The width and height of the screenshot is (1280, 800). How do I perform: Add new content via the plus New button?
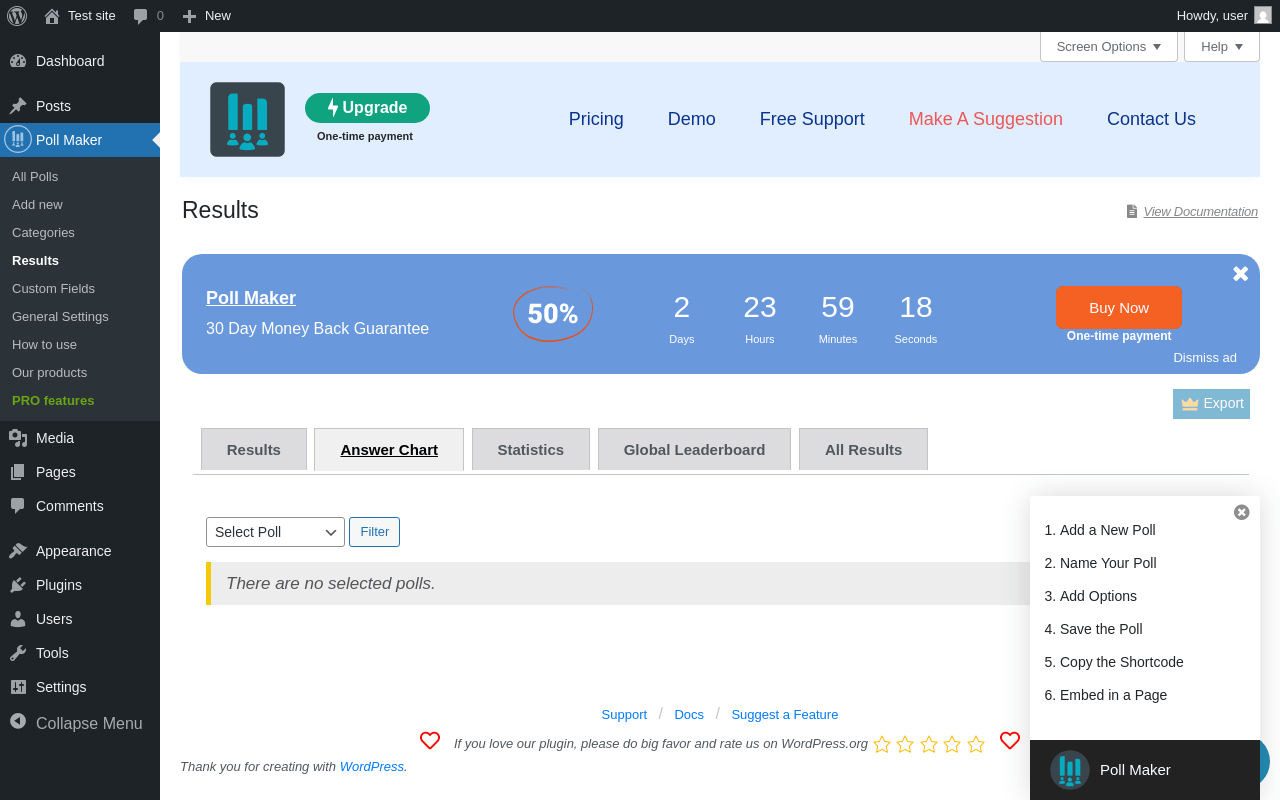point(207,16)
